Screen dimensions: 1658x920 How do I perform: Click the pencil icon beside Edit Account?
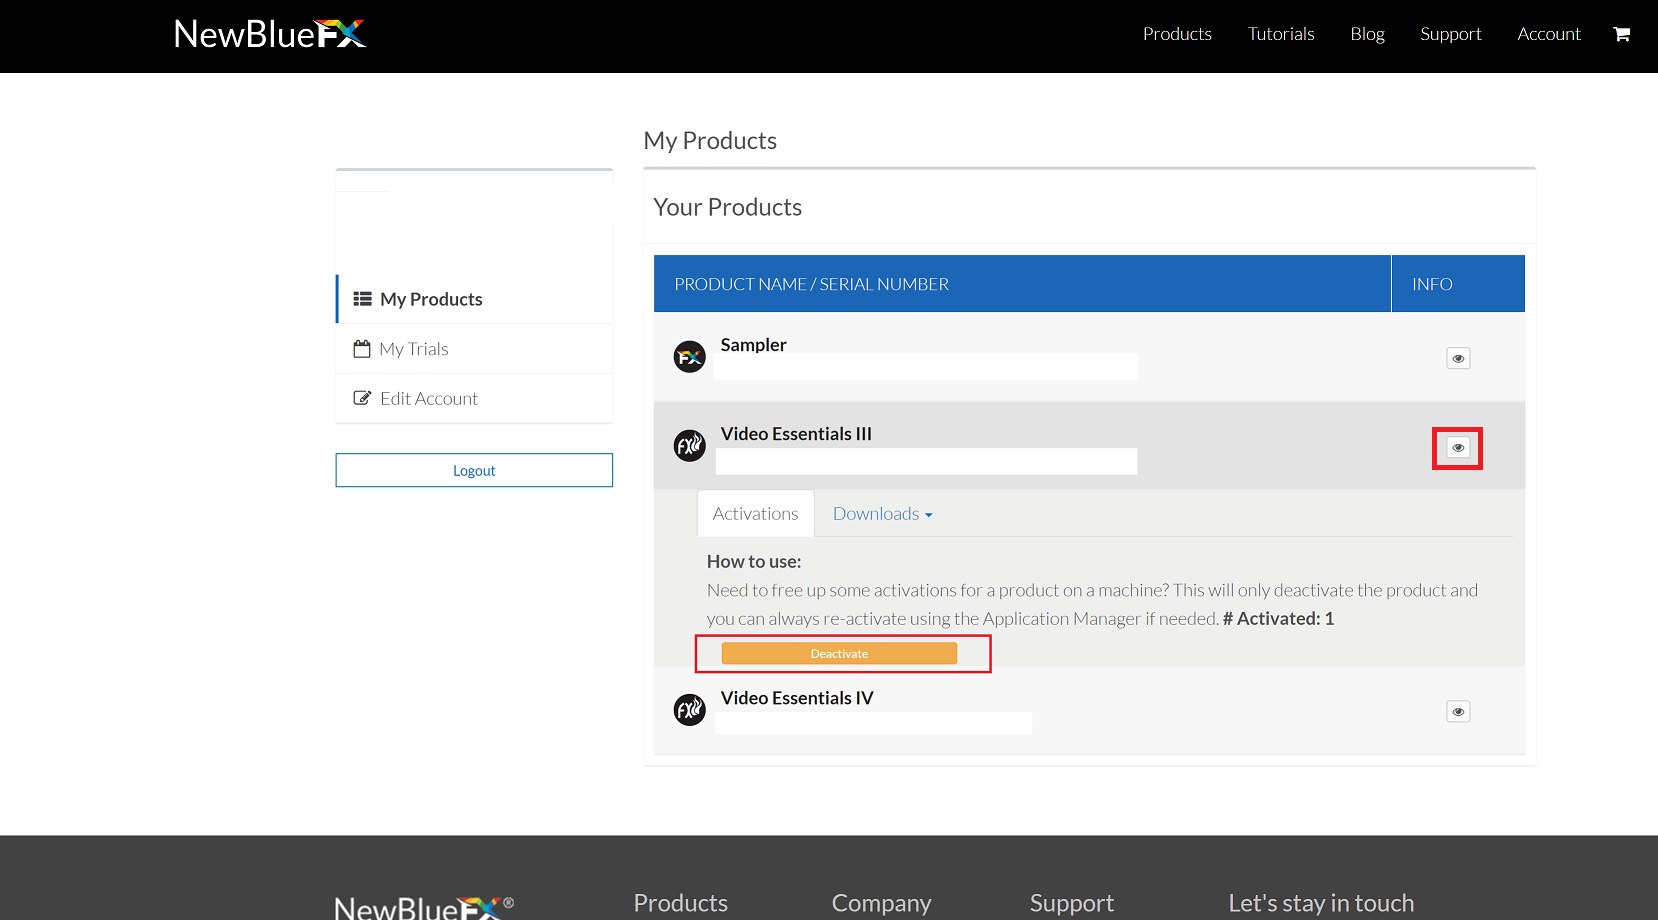363,398
